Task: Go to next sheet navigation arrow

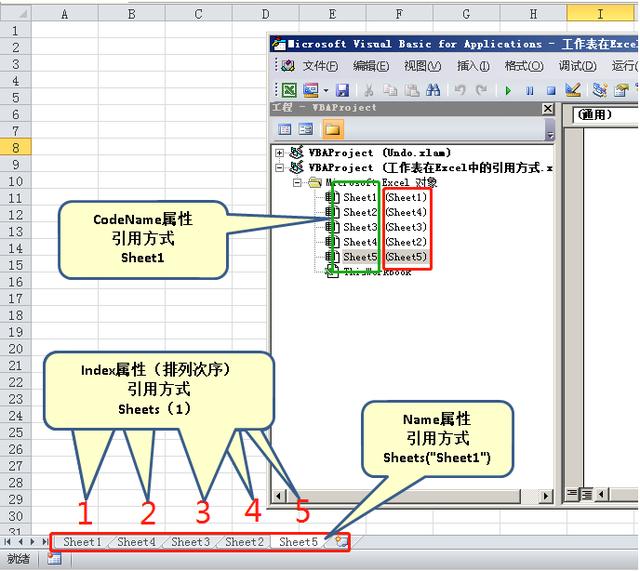Action: pos(32,542)
